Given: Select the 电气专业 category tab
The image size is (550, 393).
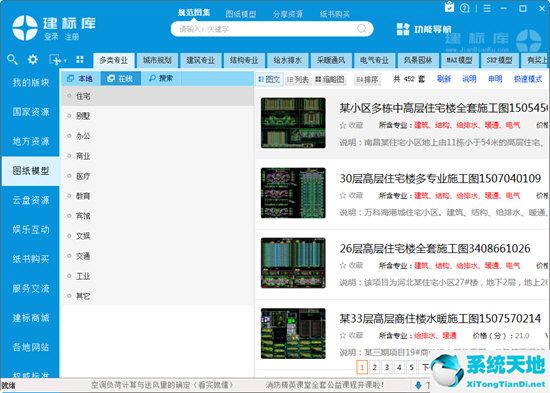Looking at the screenshot, I should pyautogui.click(x=375, y=60).
